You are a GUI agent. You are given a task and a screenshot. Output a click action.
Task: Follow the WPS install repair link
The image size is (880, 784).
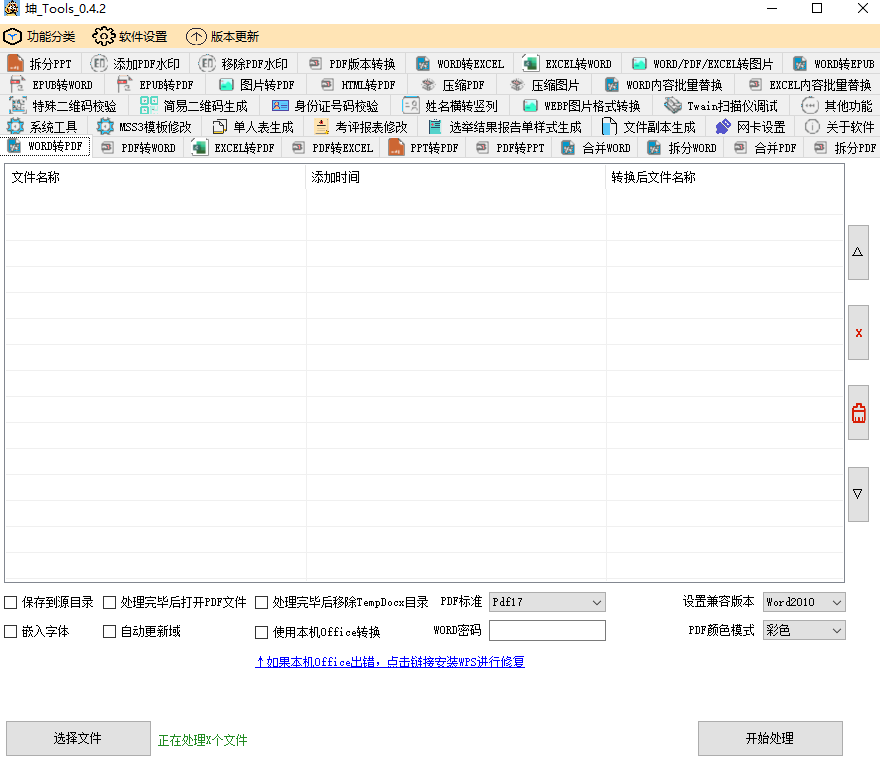pos(389,662)
